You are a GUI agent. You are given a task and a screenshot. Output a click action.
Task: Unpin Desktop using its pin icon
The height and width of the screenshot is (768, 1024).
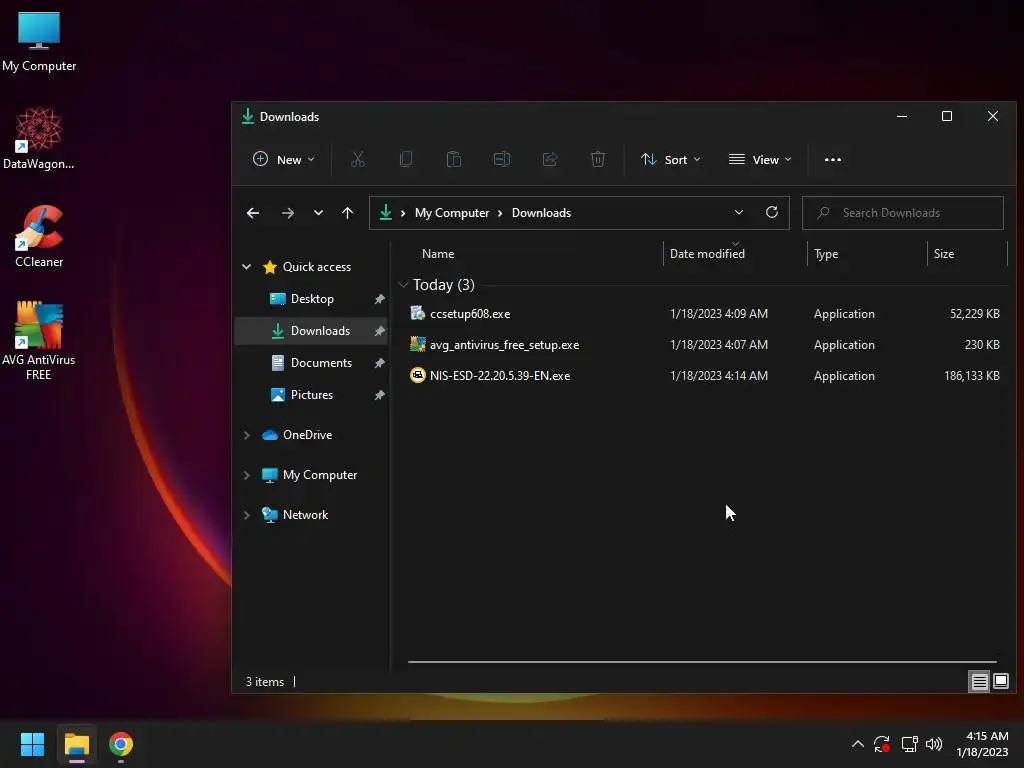tap(379, 299)
